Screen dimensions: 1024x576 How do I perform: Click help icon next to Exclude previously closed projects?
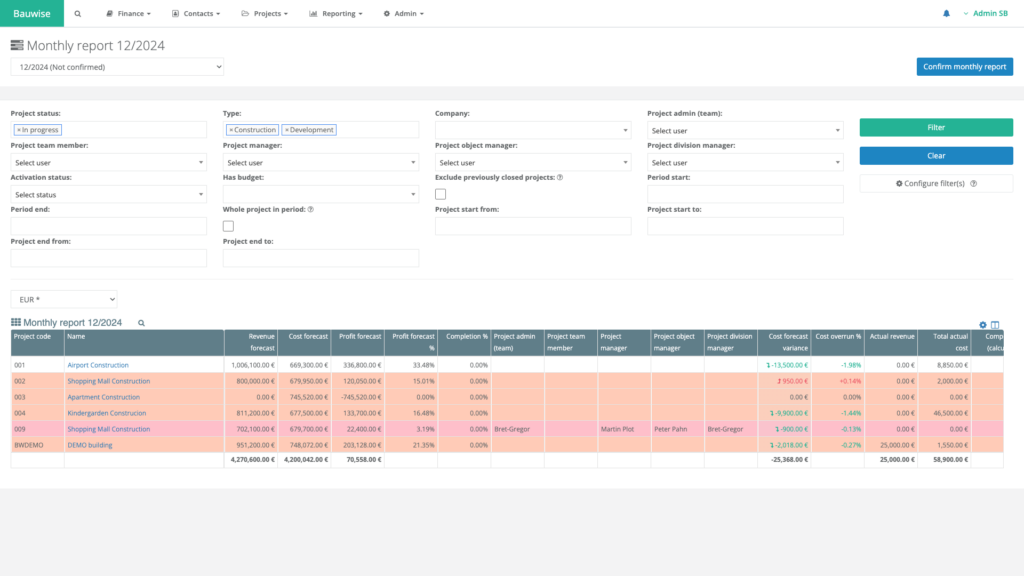click(560, 177)
